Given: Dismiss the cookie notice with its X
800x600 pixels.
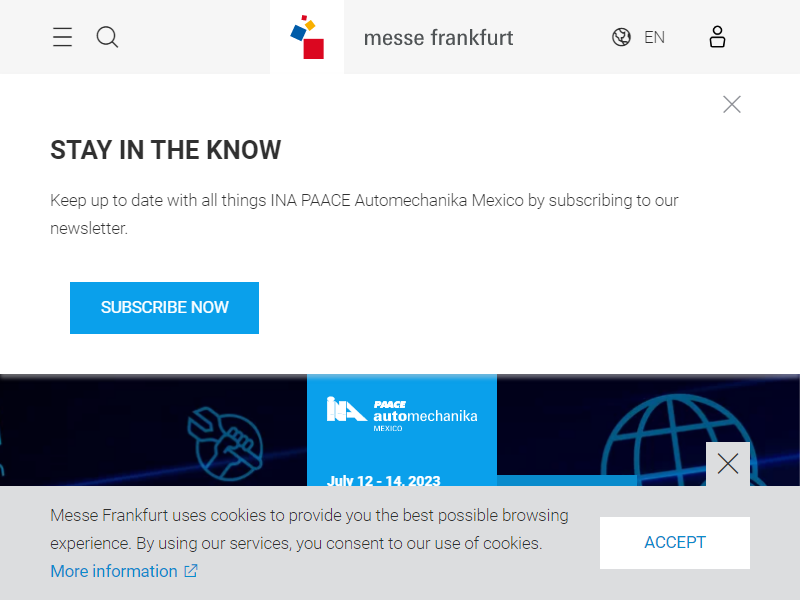Looking at the screenshot, I should coord(728,464).
